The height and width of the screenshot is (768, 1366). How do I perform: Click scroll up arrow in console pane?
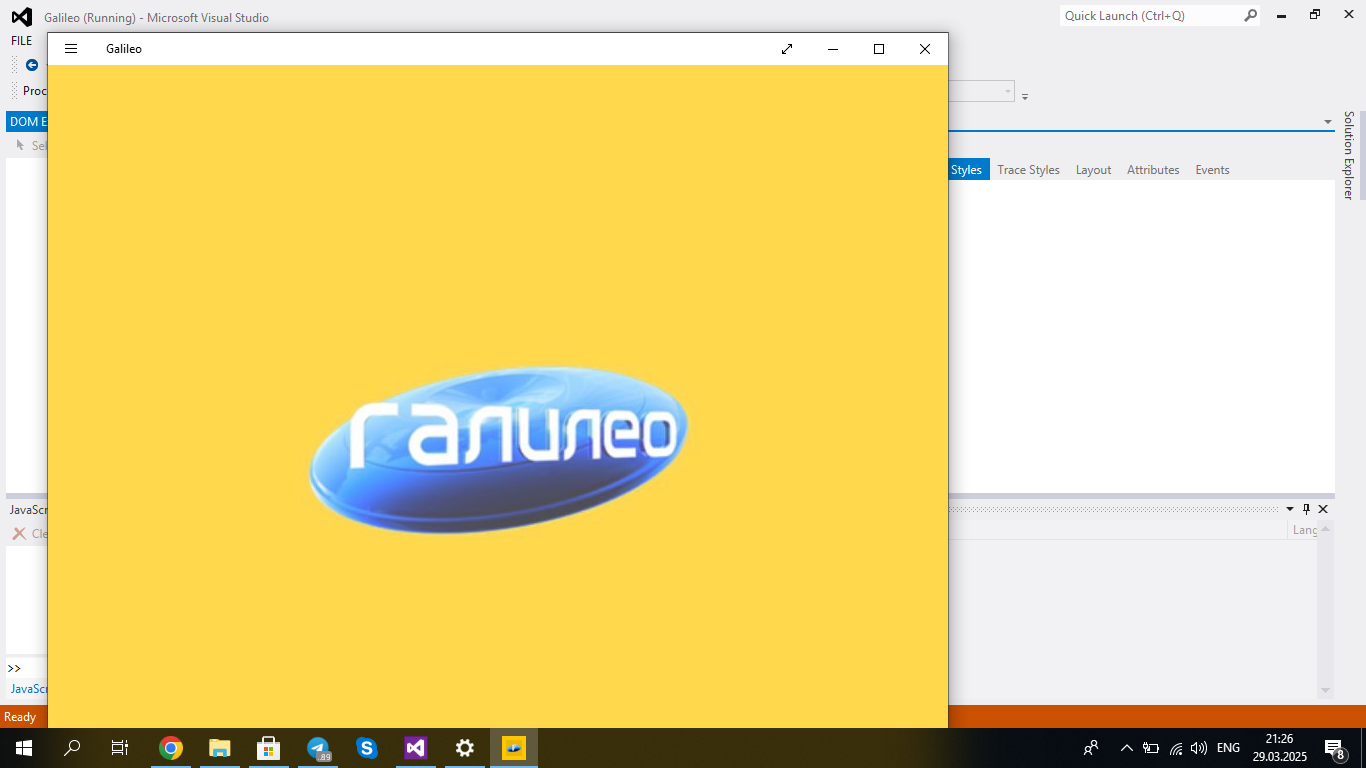click(1326, 528)
